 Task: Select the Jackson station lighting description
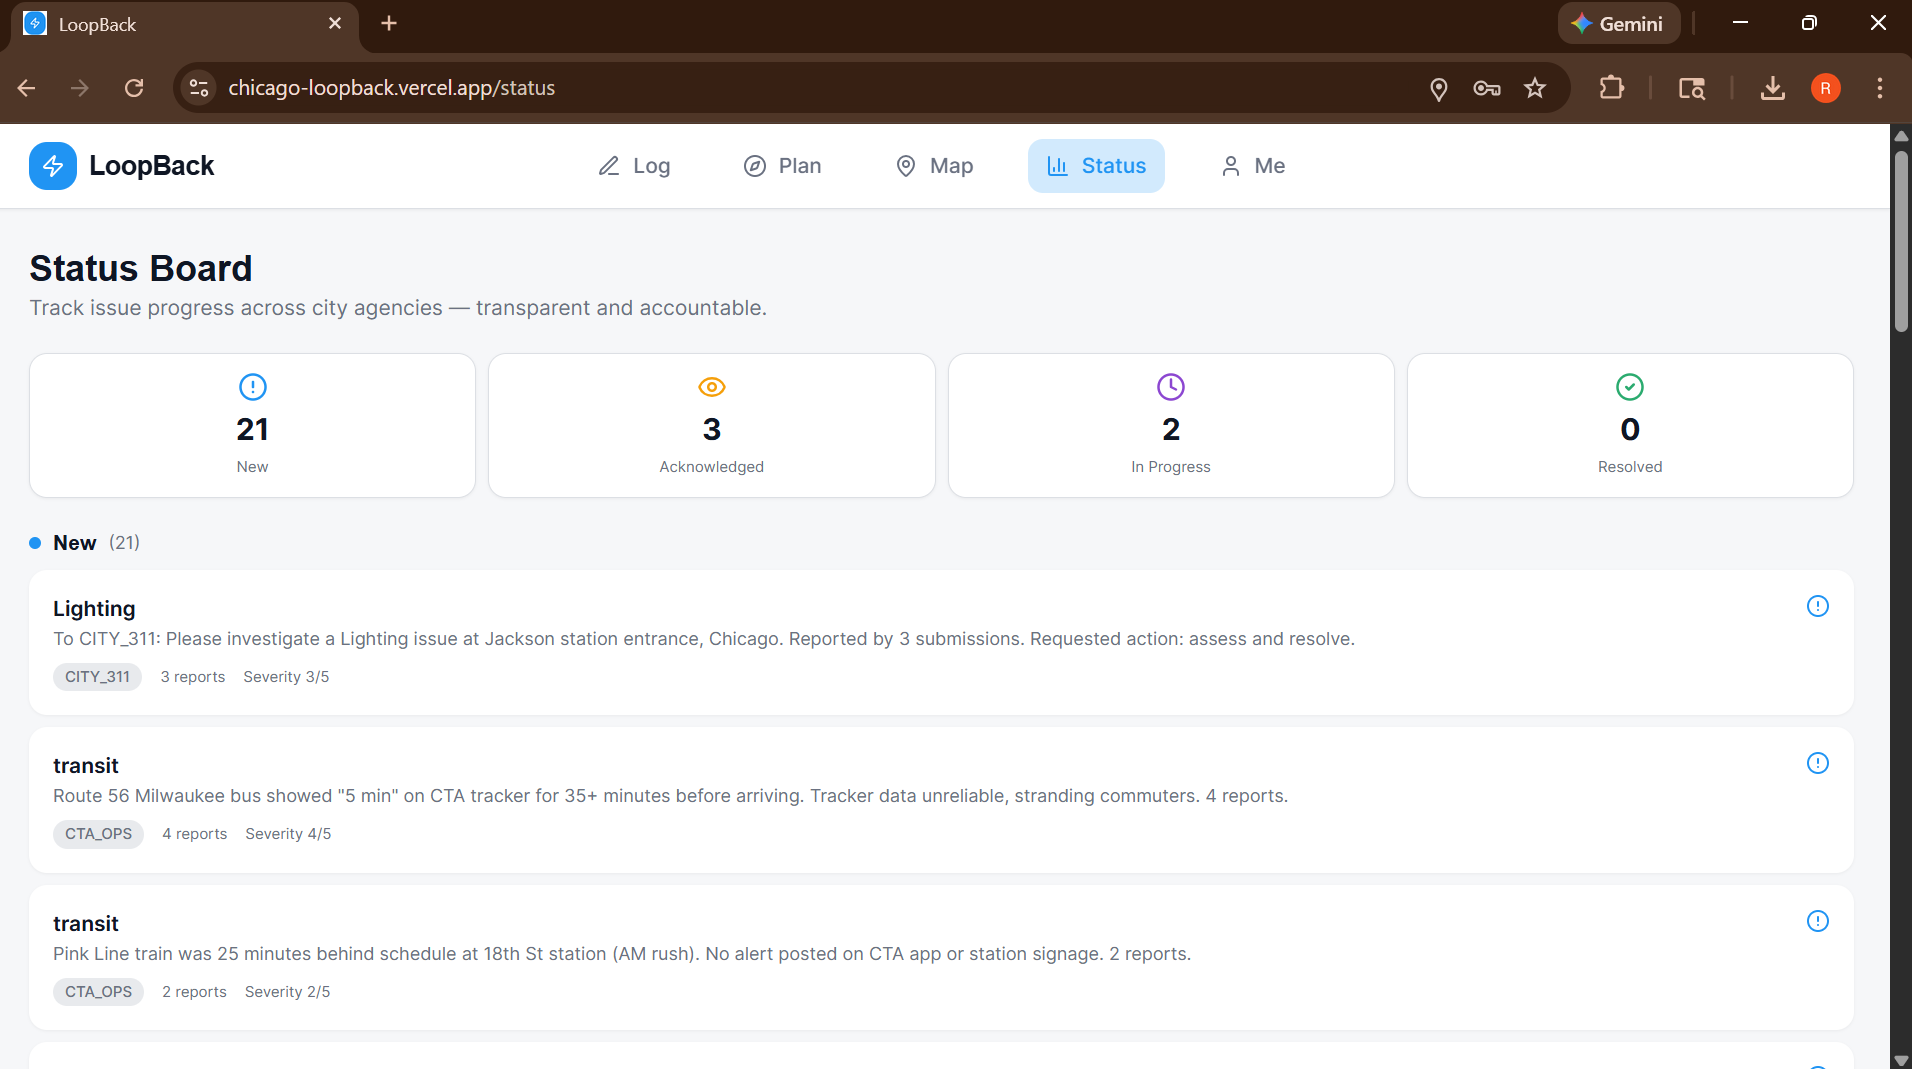click(x=704, y=639)
